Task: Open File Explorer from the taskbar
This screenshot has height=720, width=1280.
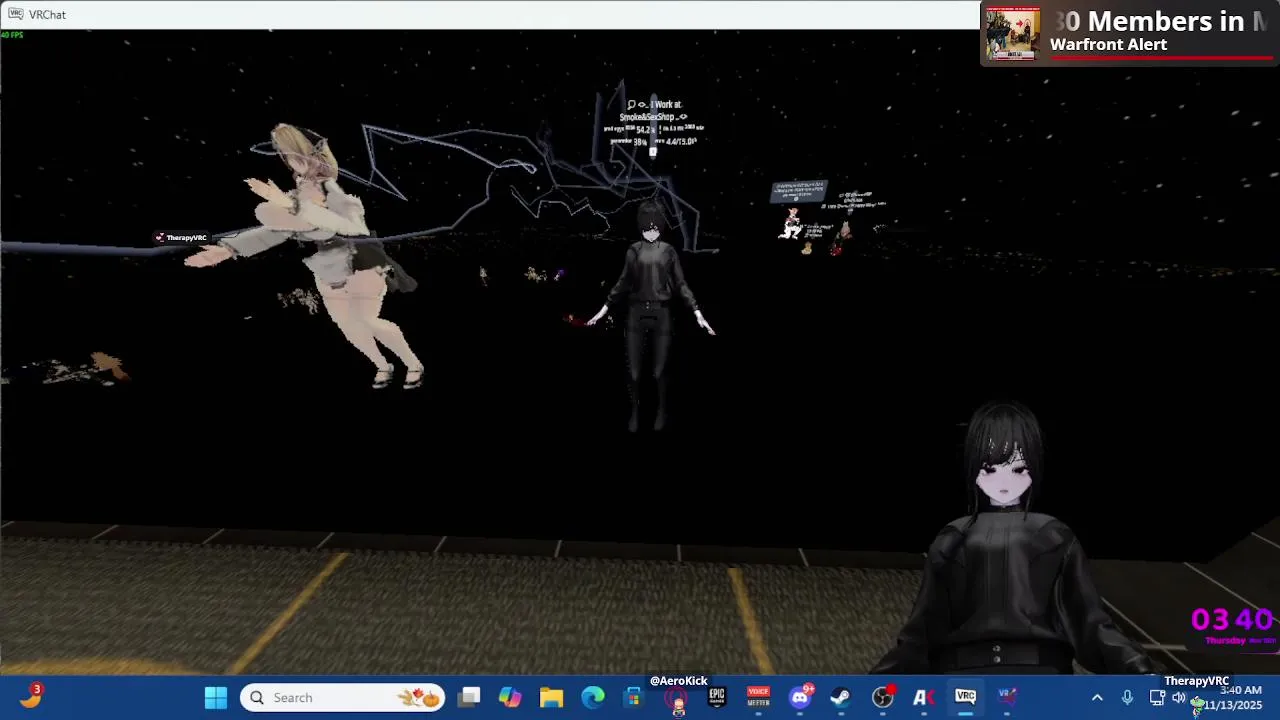Action: pos(551,697)
